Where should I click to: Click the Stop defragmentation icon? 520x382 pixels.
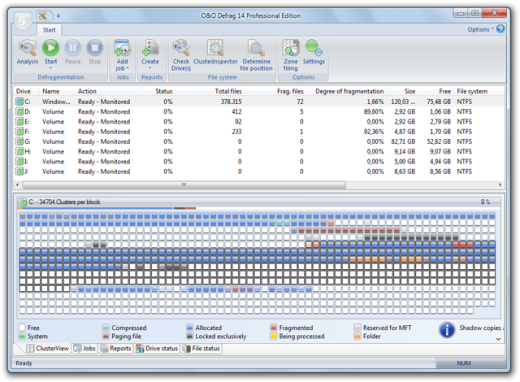95,48
